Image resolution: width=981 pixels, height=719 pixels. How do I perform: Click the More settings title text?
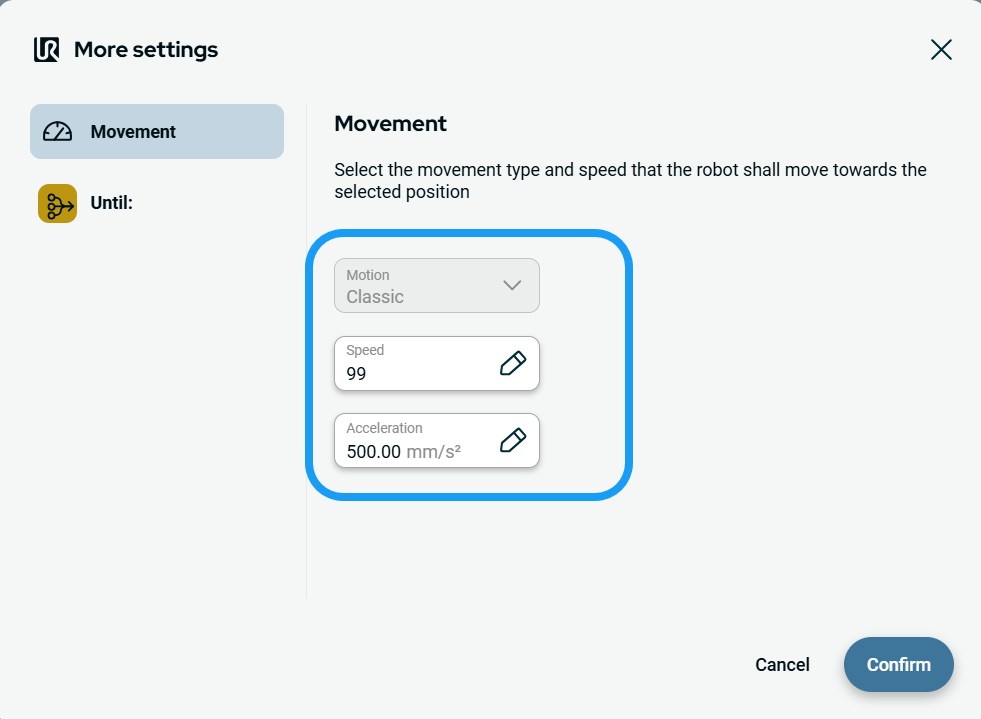[x=146, y=50]
